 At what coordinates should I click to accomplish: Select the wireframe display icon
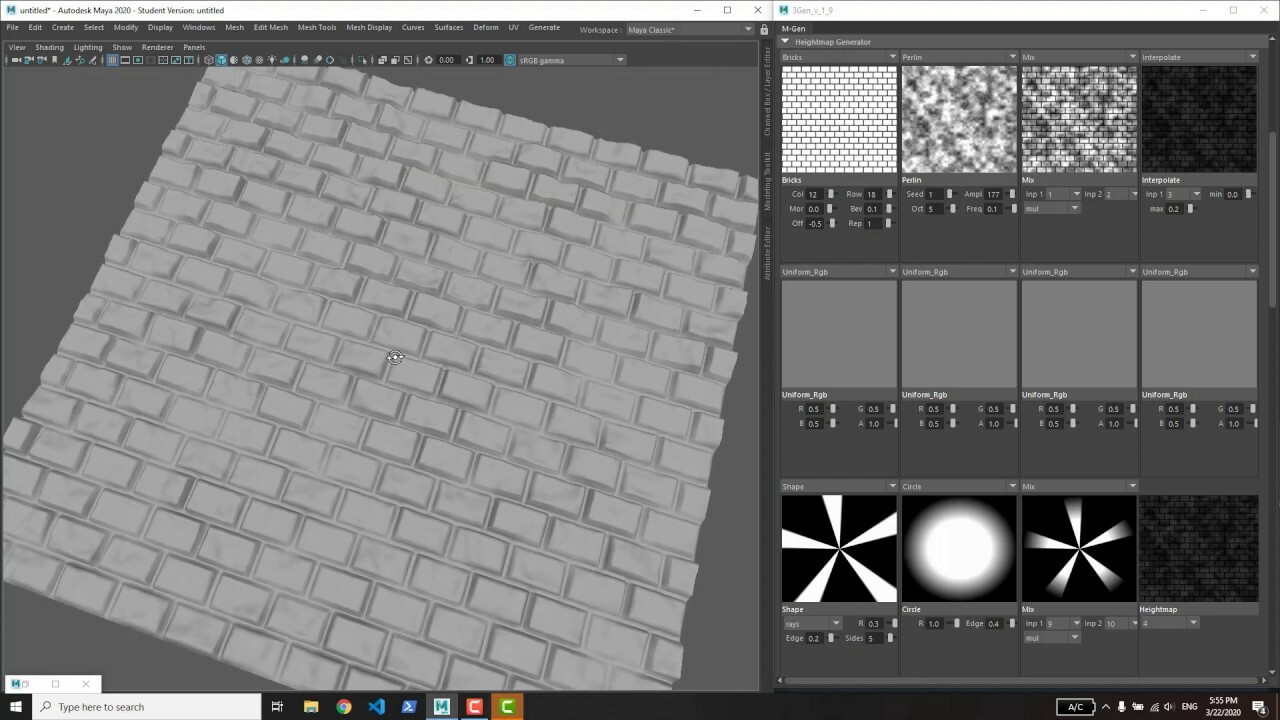pyautogui.click(x=208, y=59)
